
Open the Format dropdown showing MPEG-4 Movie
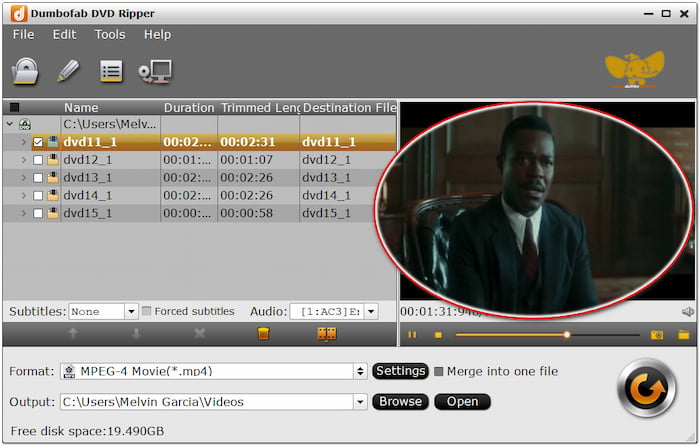pos(213,372)
